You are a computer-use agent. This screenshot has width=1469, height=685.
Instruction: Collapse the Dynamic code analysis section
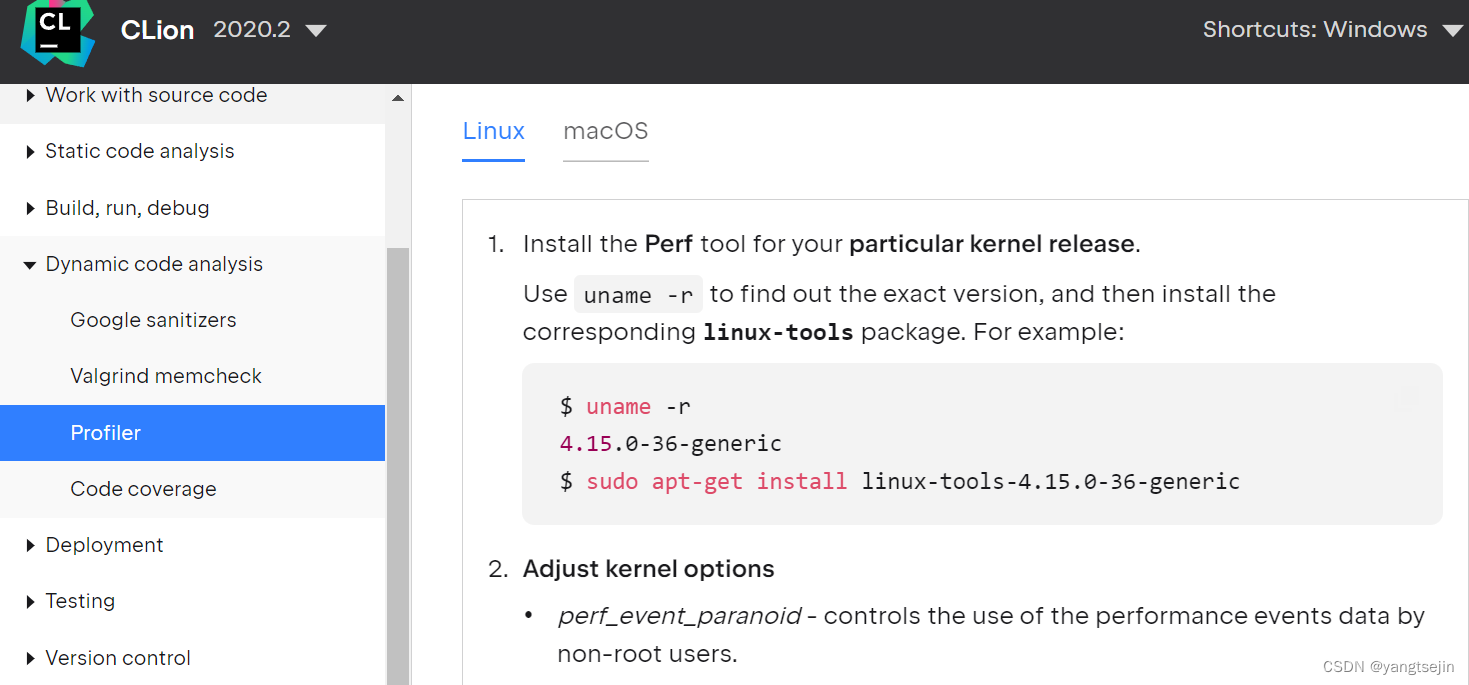point(153,264)
